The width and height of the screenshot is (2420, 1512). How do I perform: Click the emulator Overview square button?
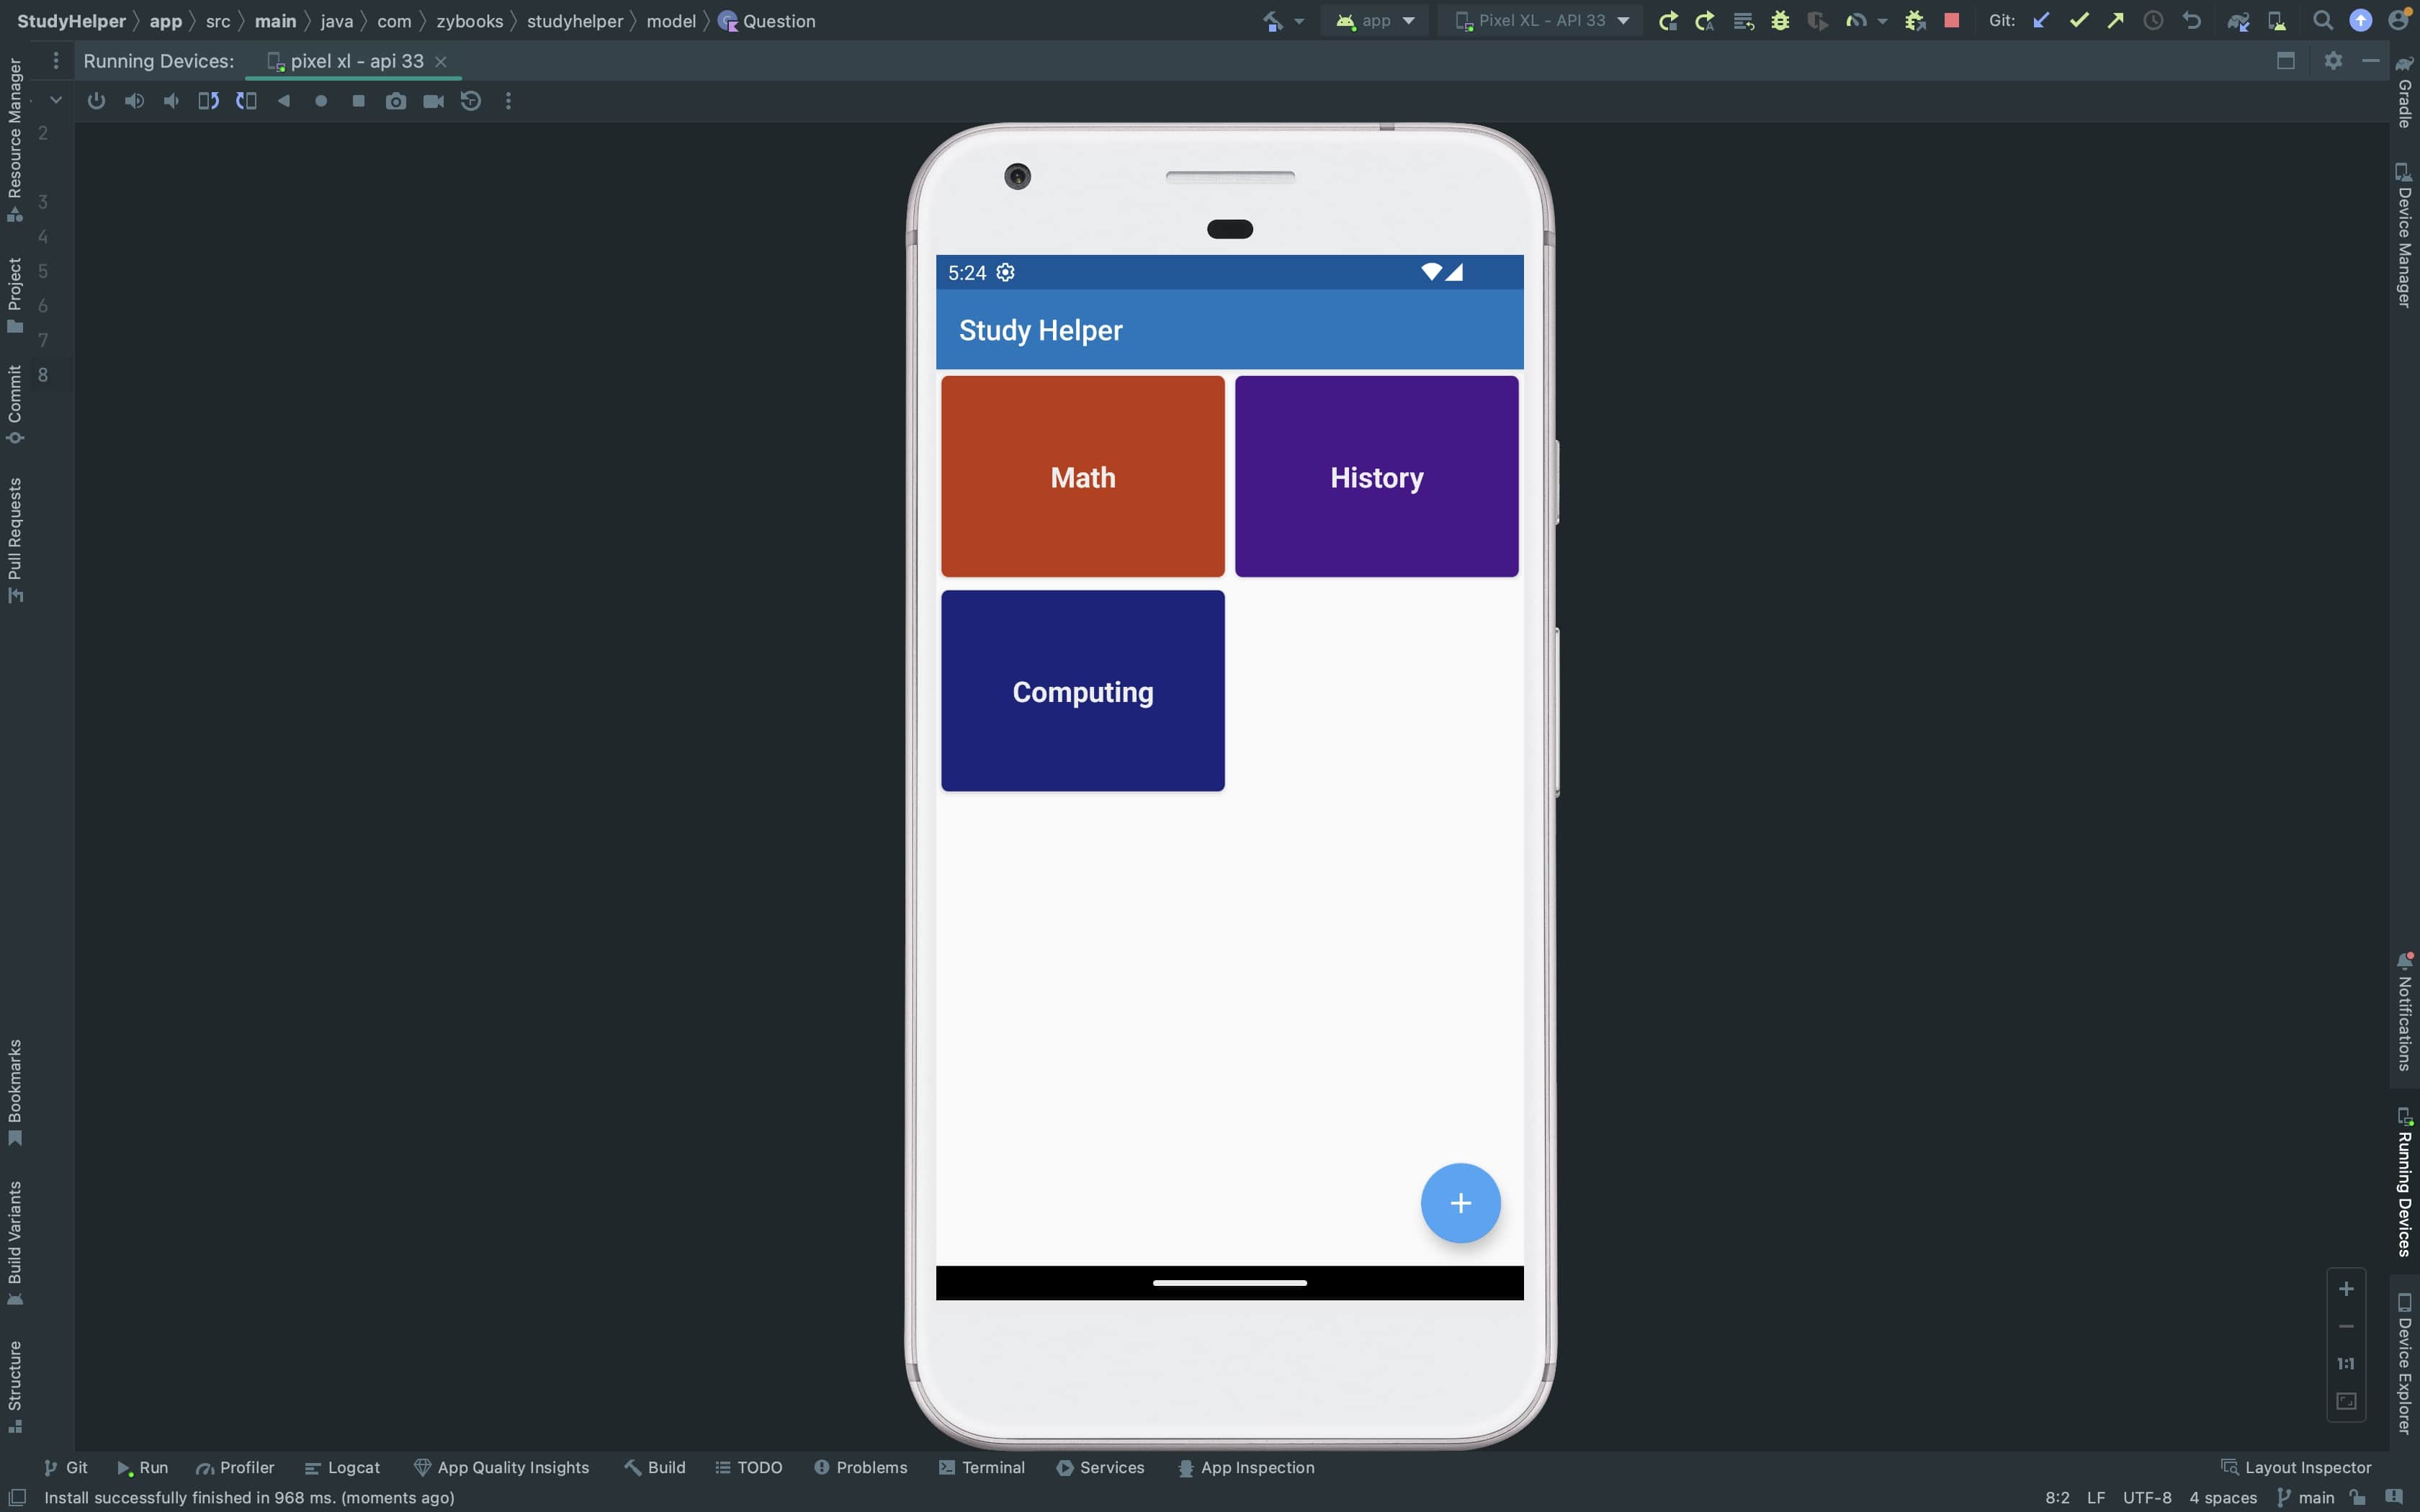click(359, 101)
